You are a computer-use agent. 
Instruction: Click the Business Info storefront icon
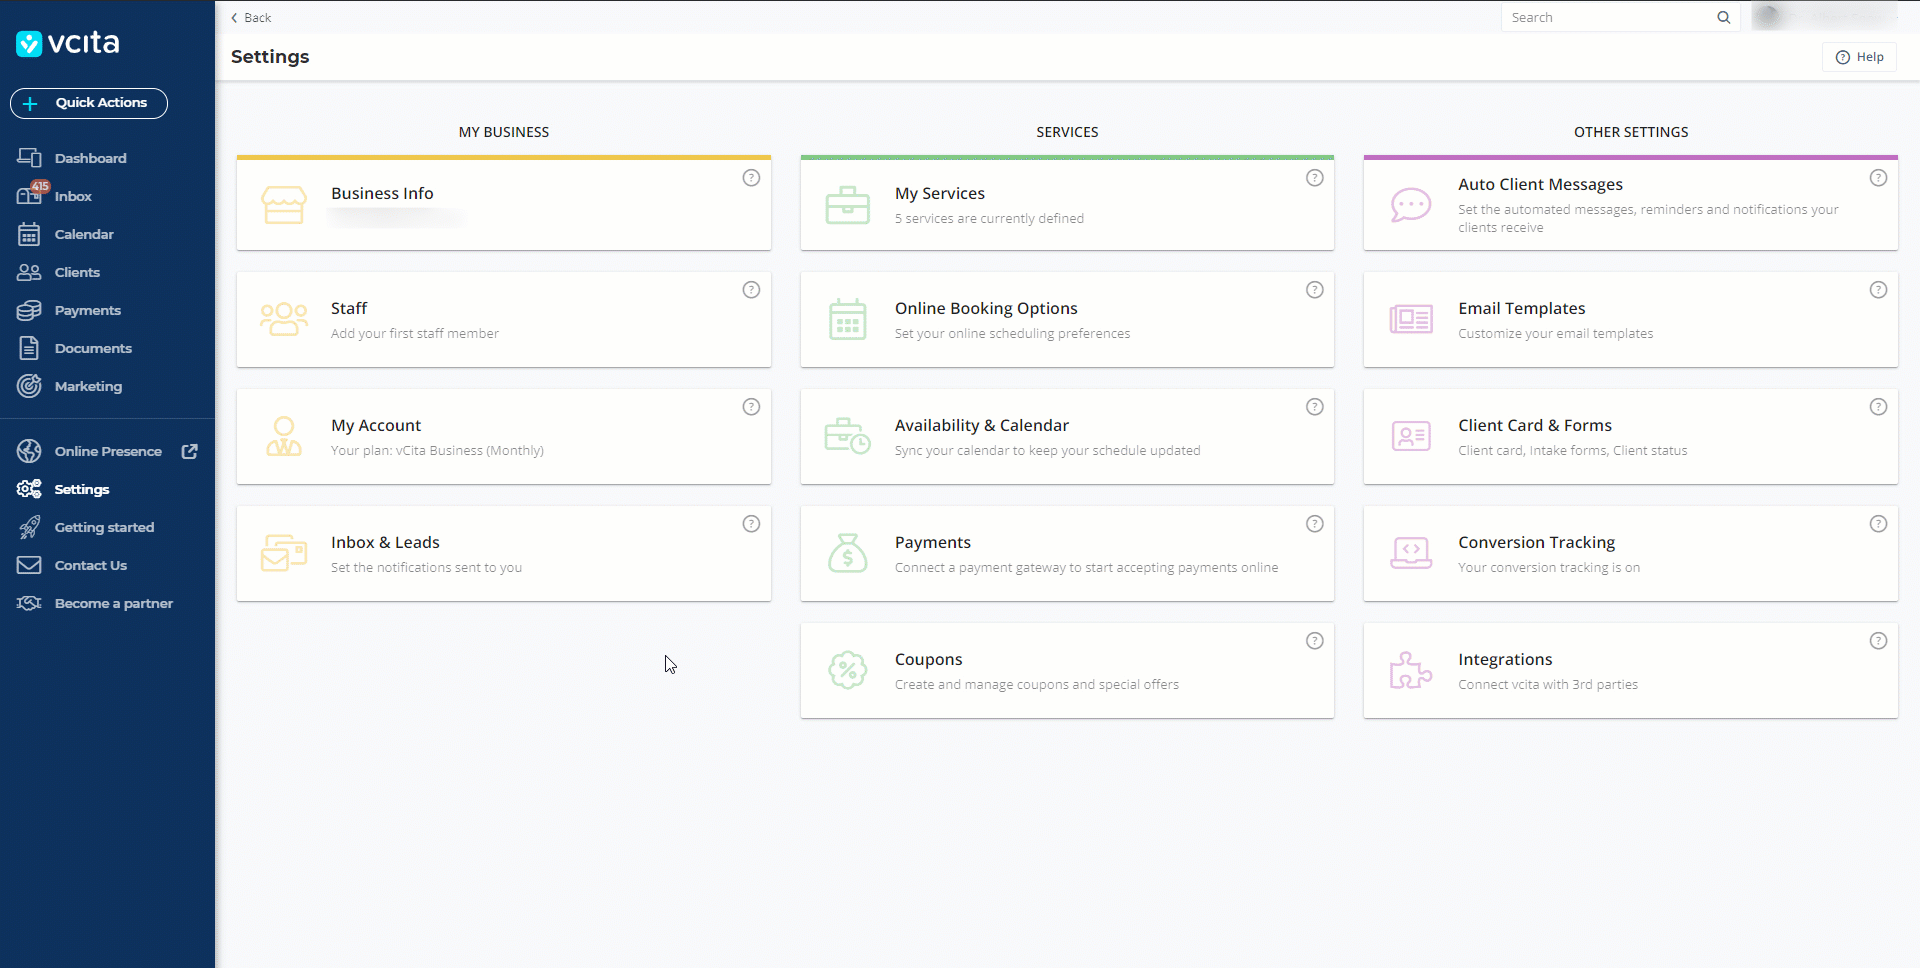tap(284, 204)
